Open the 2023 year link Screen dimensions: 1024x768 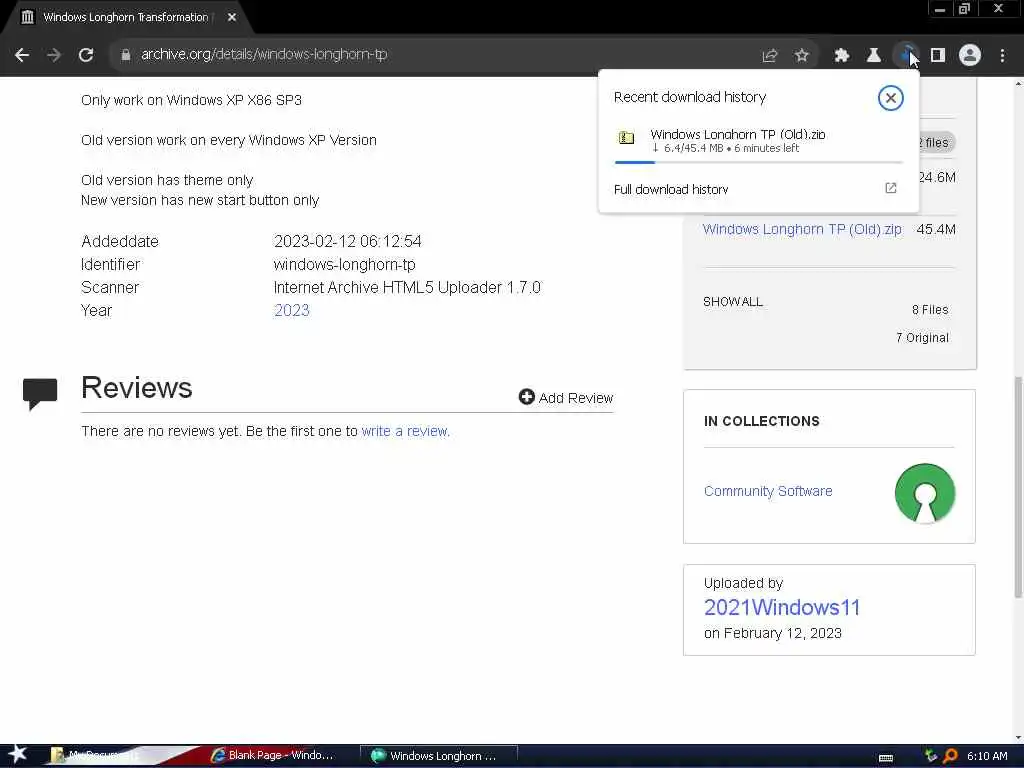tap(291, 310)
